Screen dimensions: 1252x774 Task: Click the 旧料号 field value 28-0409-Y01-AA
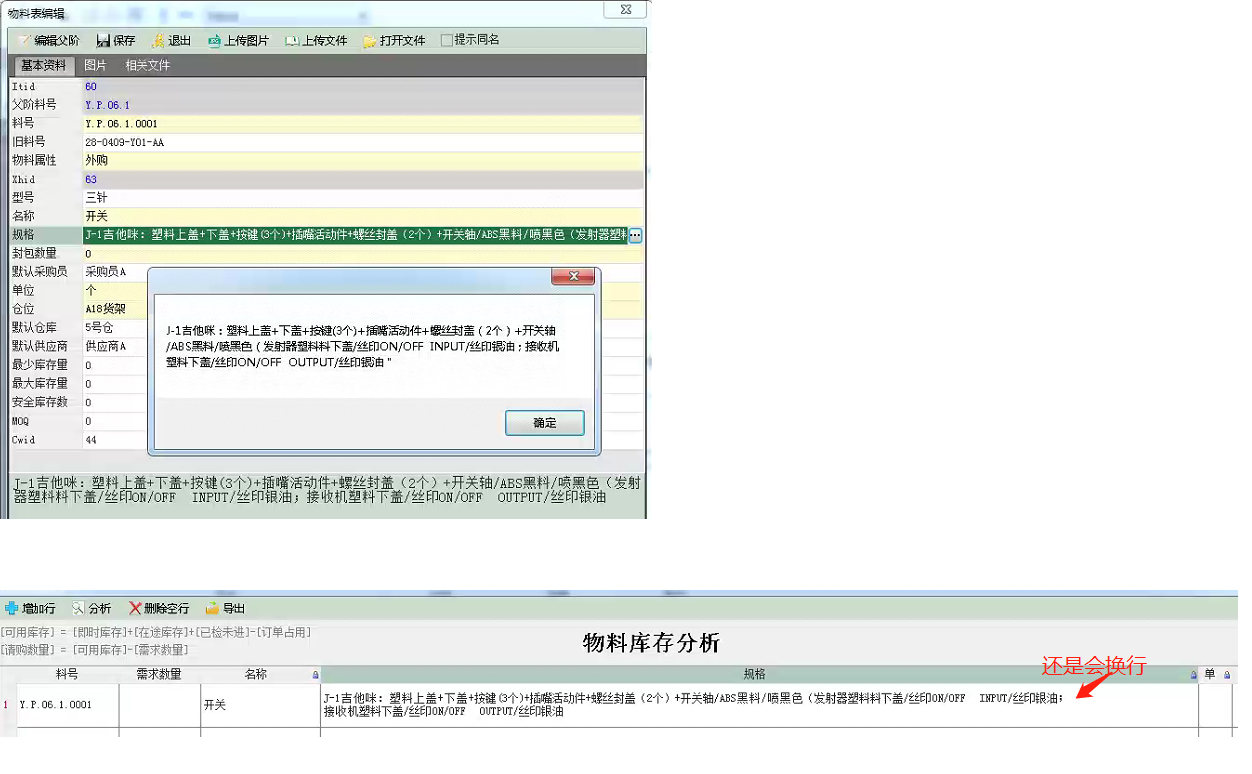pyautogui.click(x=125, y=142)
